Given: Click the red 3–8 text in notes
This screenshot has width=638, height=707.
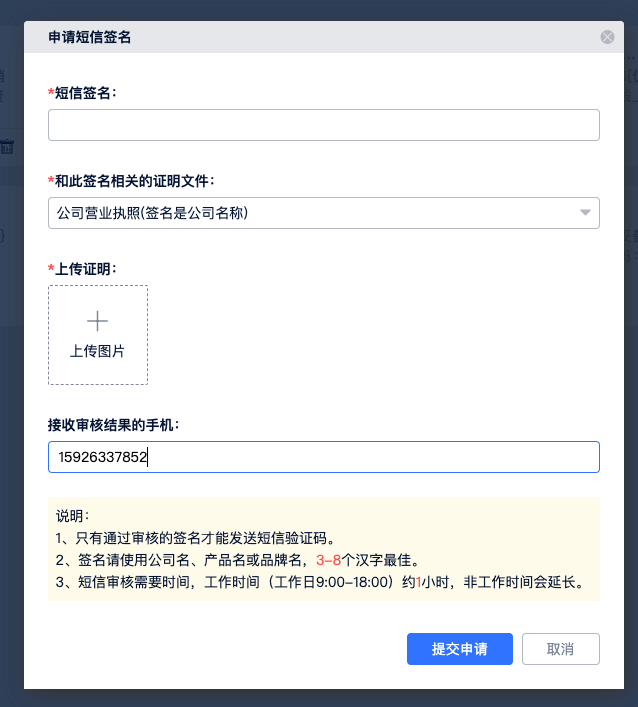Looking at the screenshot, I should 329,560.
